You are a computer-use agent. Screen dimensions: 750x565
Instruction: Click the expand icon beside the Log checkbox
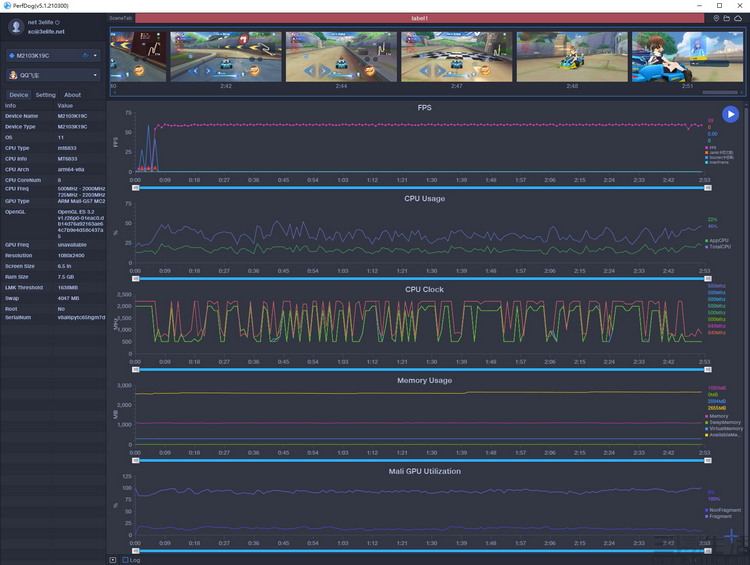pos(113,560)
